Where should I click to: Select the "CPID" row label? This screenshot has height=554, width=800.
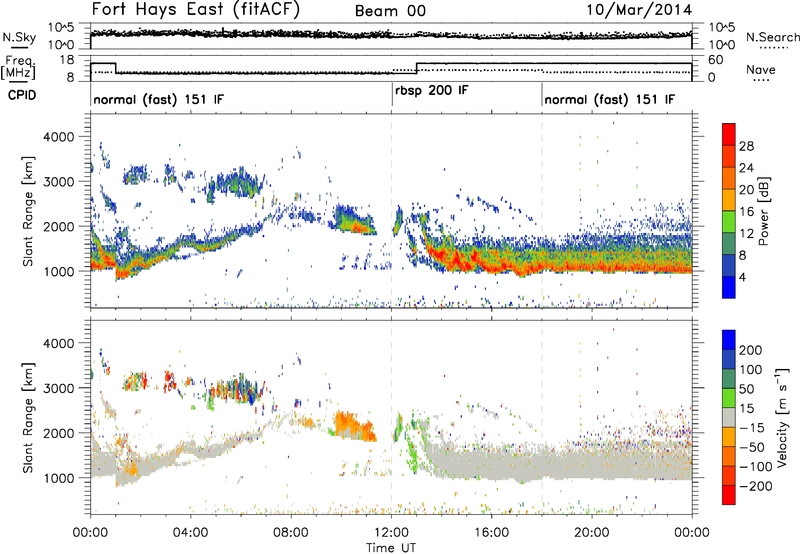pos(22,95)
